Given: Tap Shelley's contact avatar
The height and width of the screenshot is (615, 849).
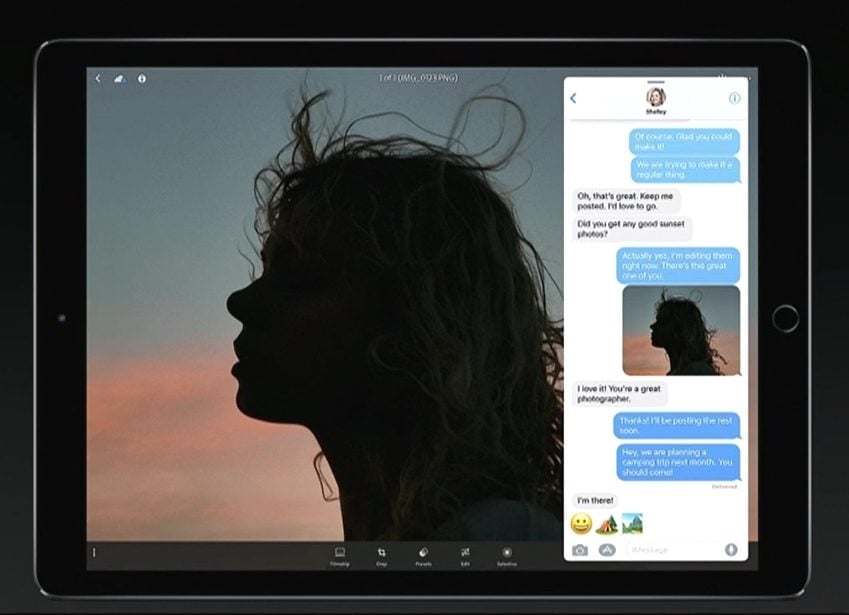Looking at the screenshot, I should click(x=655, y=97).
